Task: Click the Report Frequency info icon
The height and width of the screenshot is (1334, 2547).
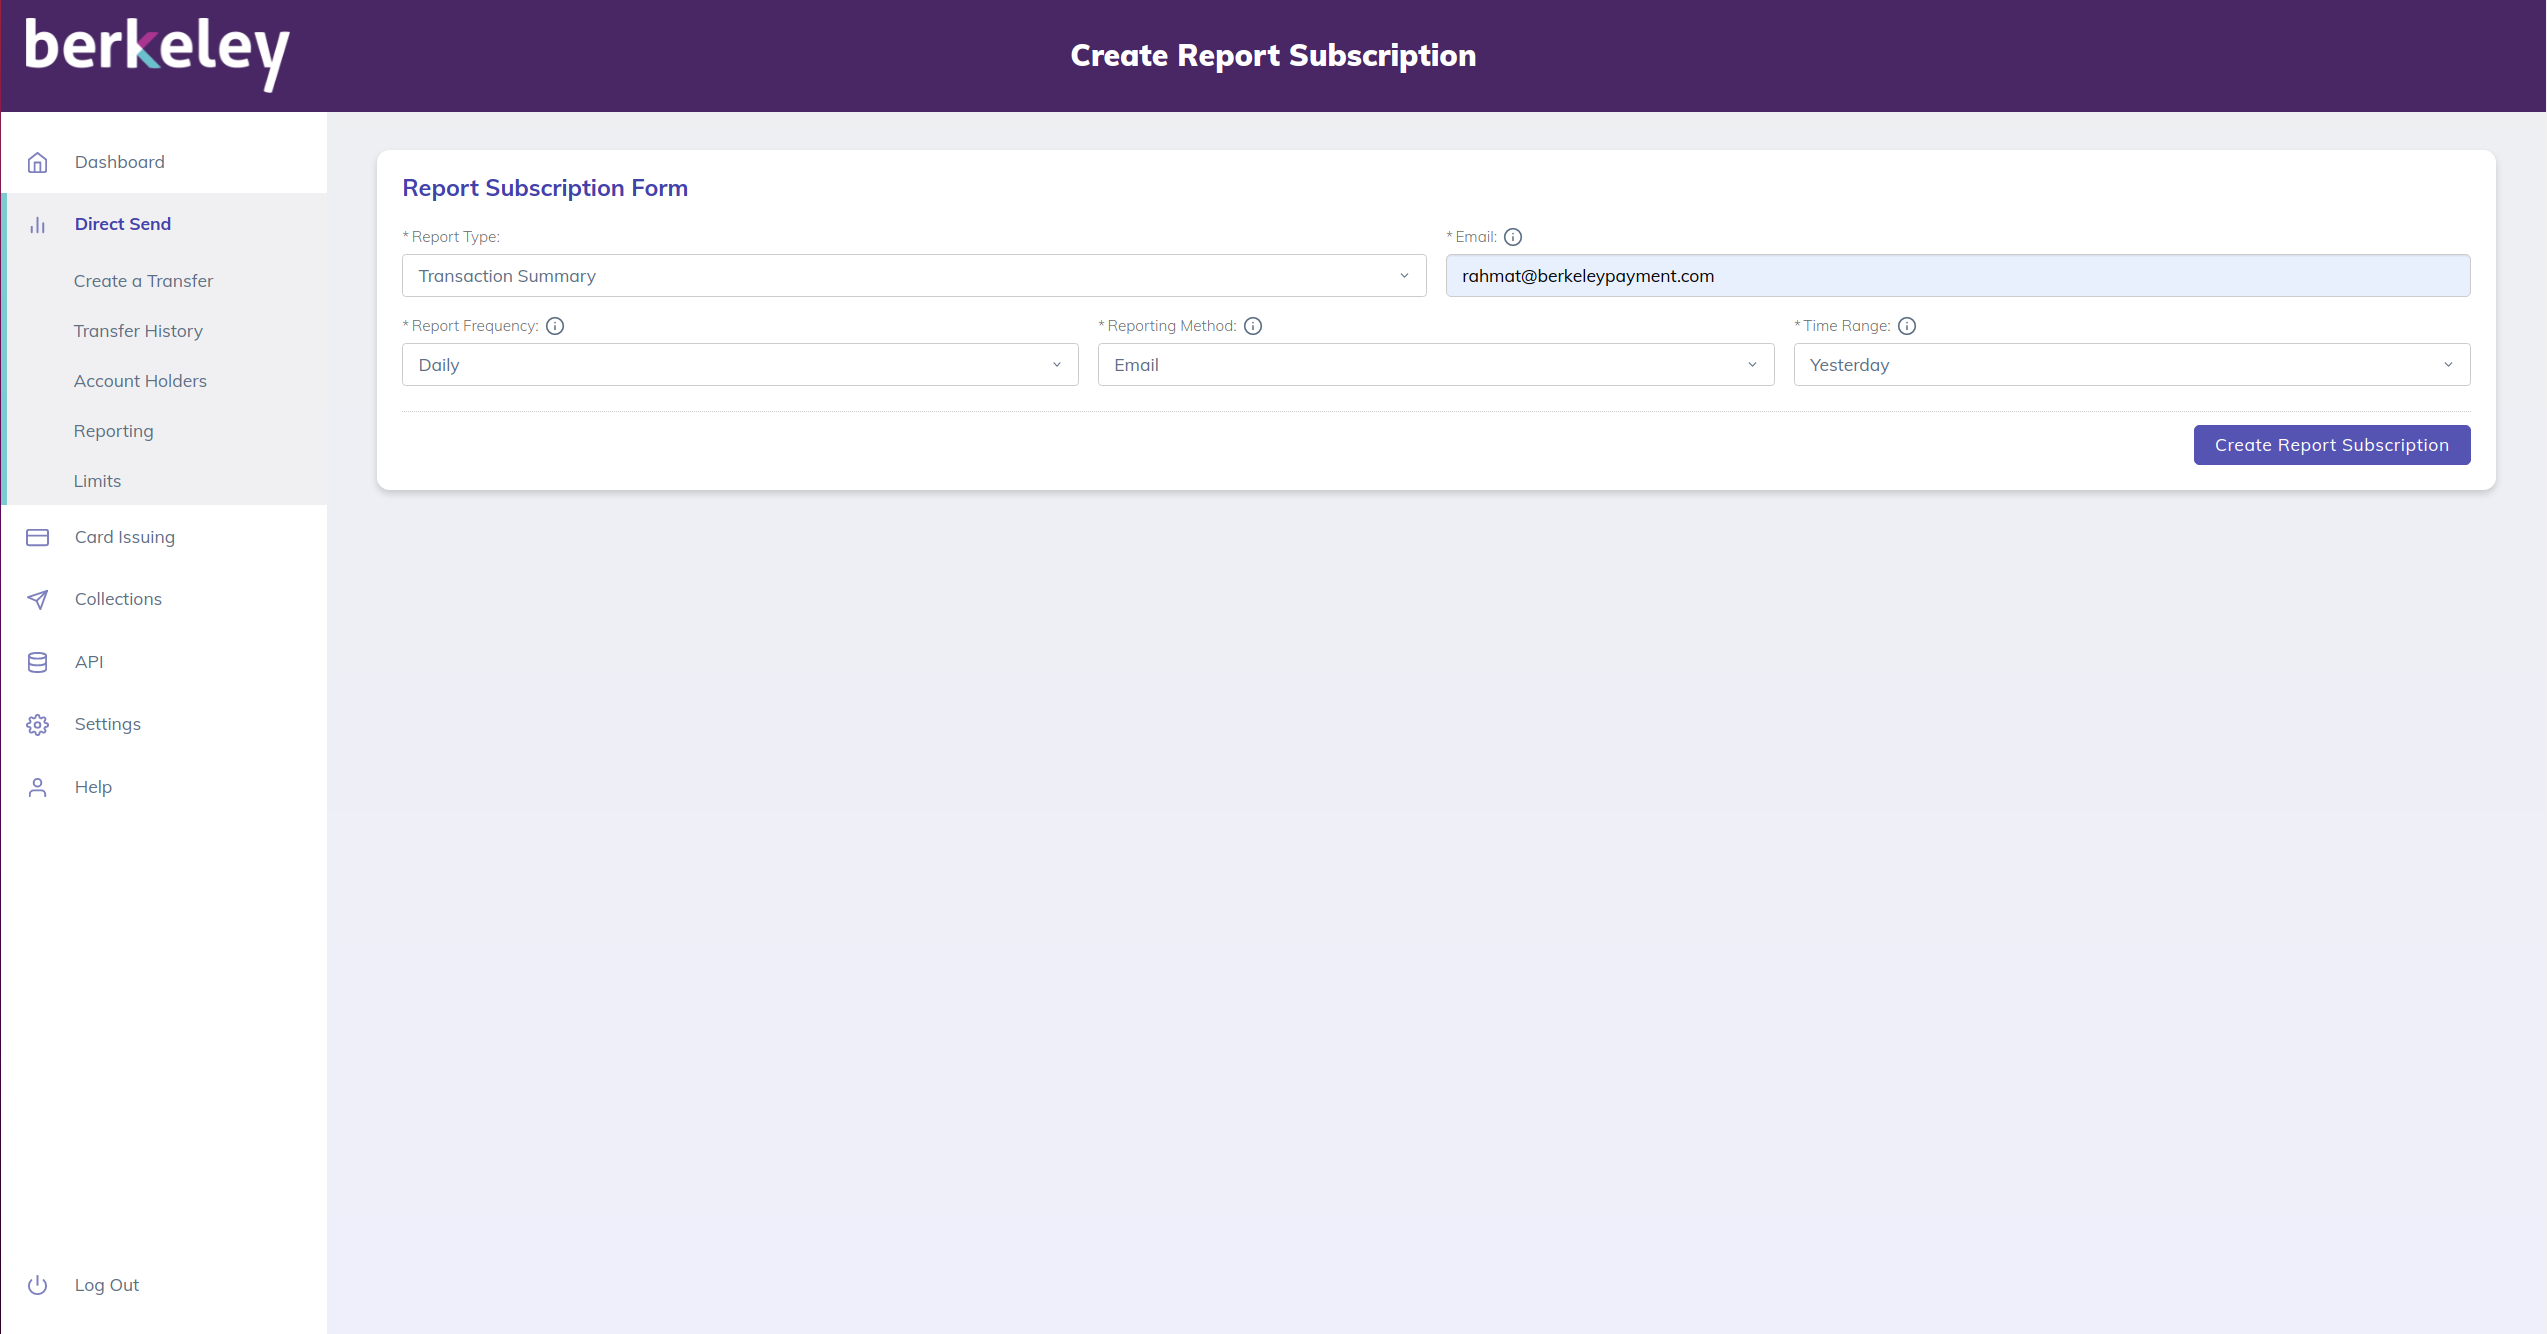Action: click(555, 326)
